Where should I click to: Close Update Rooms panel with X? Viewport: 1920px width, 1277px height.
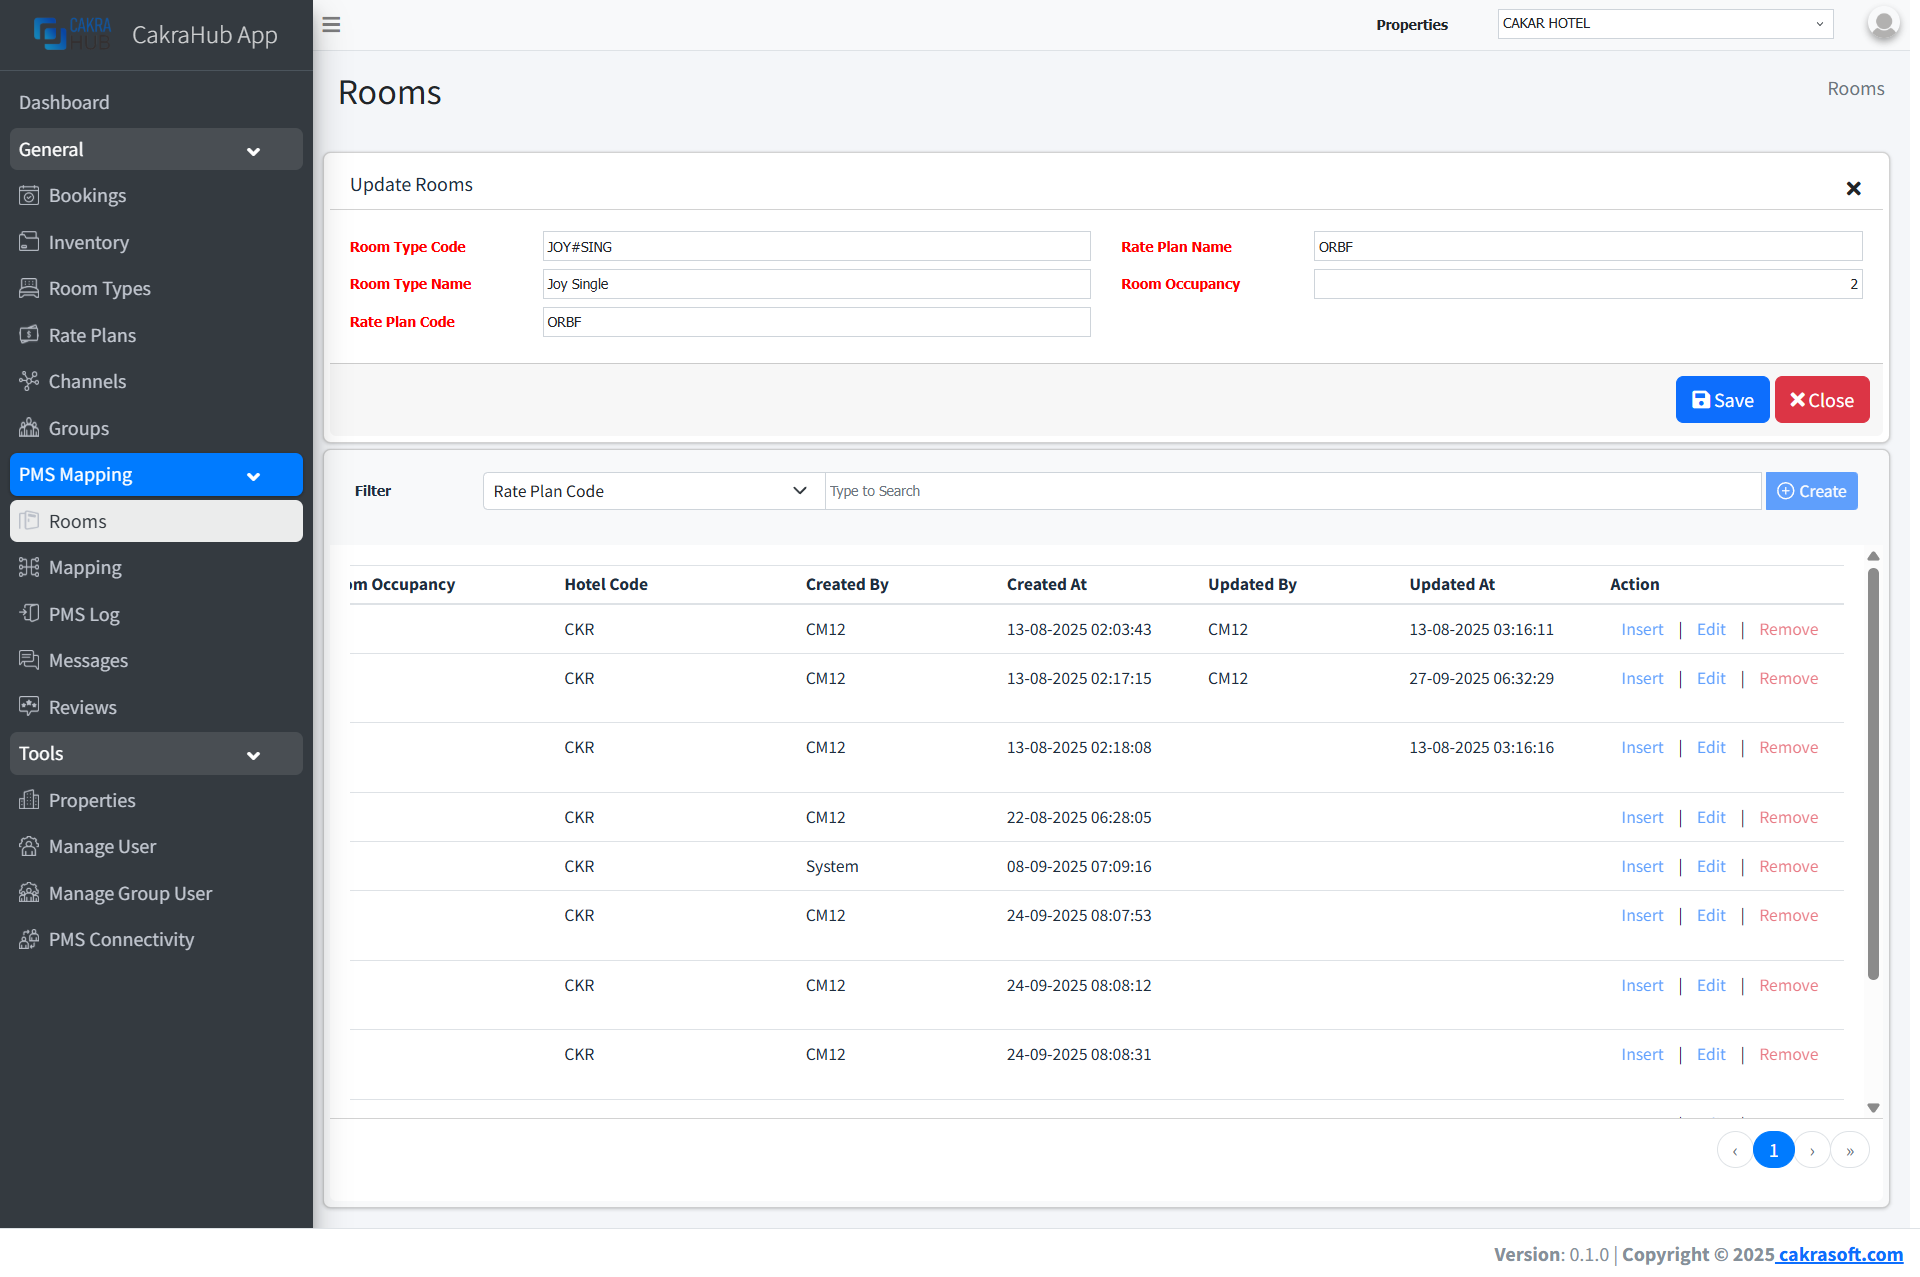pos(1853,188)
